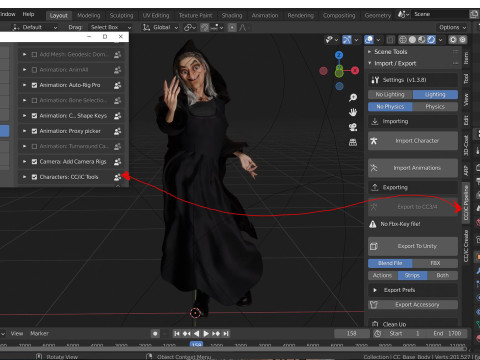Screen dimensions: 480x360
Task: Click the pan view hand icon
Action: (x=353, y=112)
